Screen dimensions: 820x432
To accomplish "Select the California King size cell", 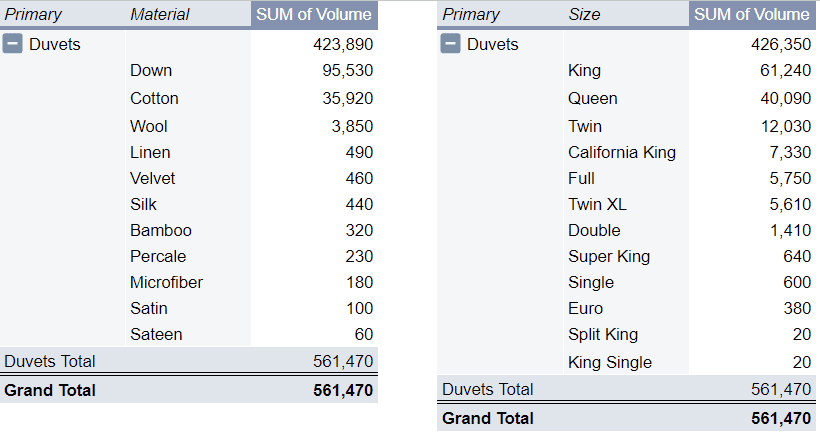I will 622,152.
